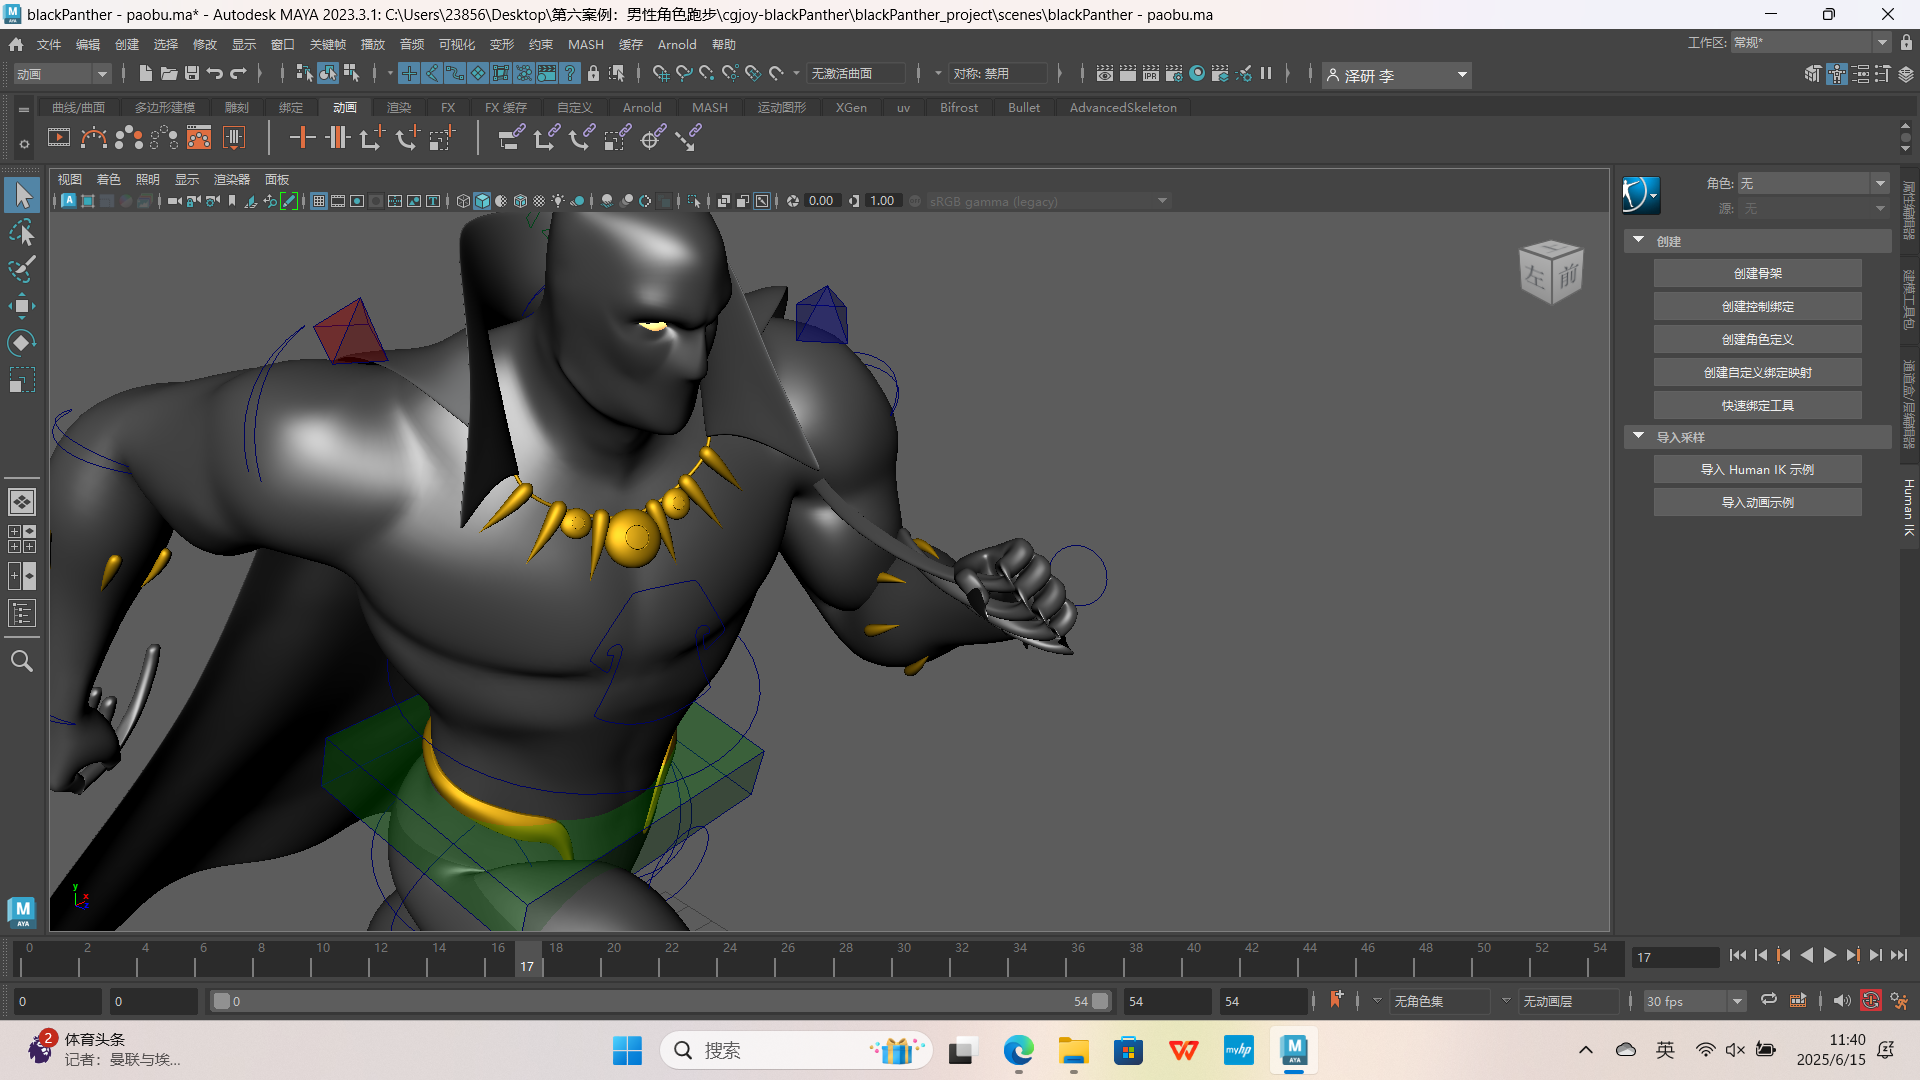Click the Redo arrow icon
The width and height of the screenshot is (1920, 1080).
238,73
